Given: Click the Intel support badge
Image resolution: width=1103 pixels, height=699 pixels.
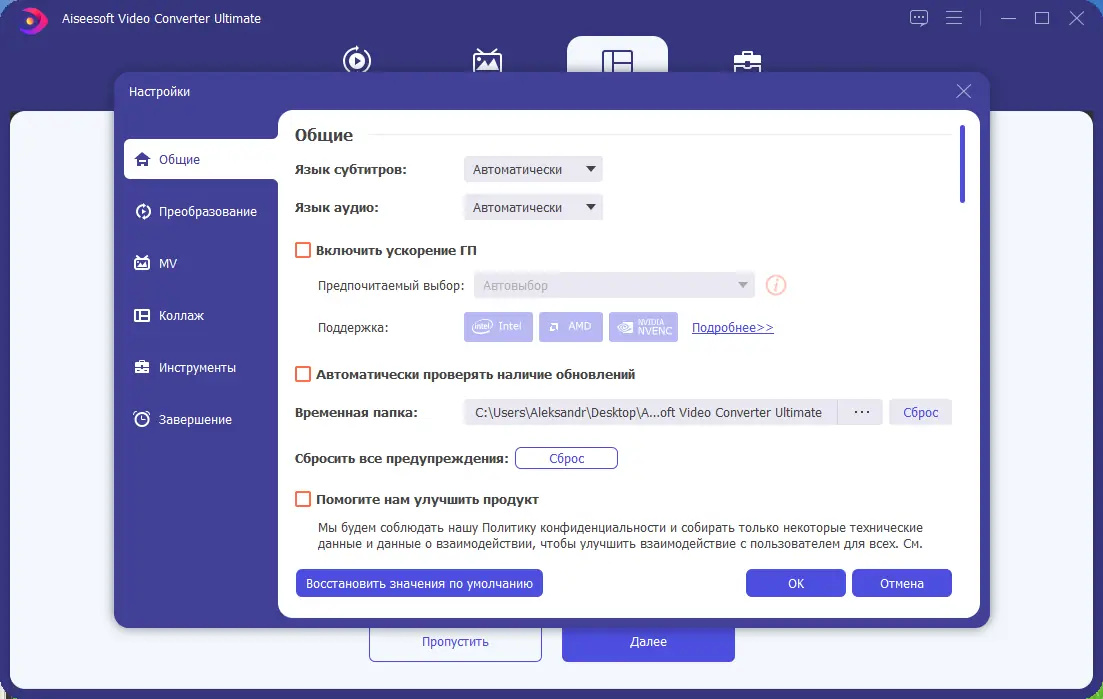Looking at the screenshot, I should 498,327.
